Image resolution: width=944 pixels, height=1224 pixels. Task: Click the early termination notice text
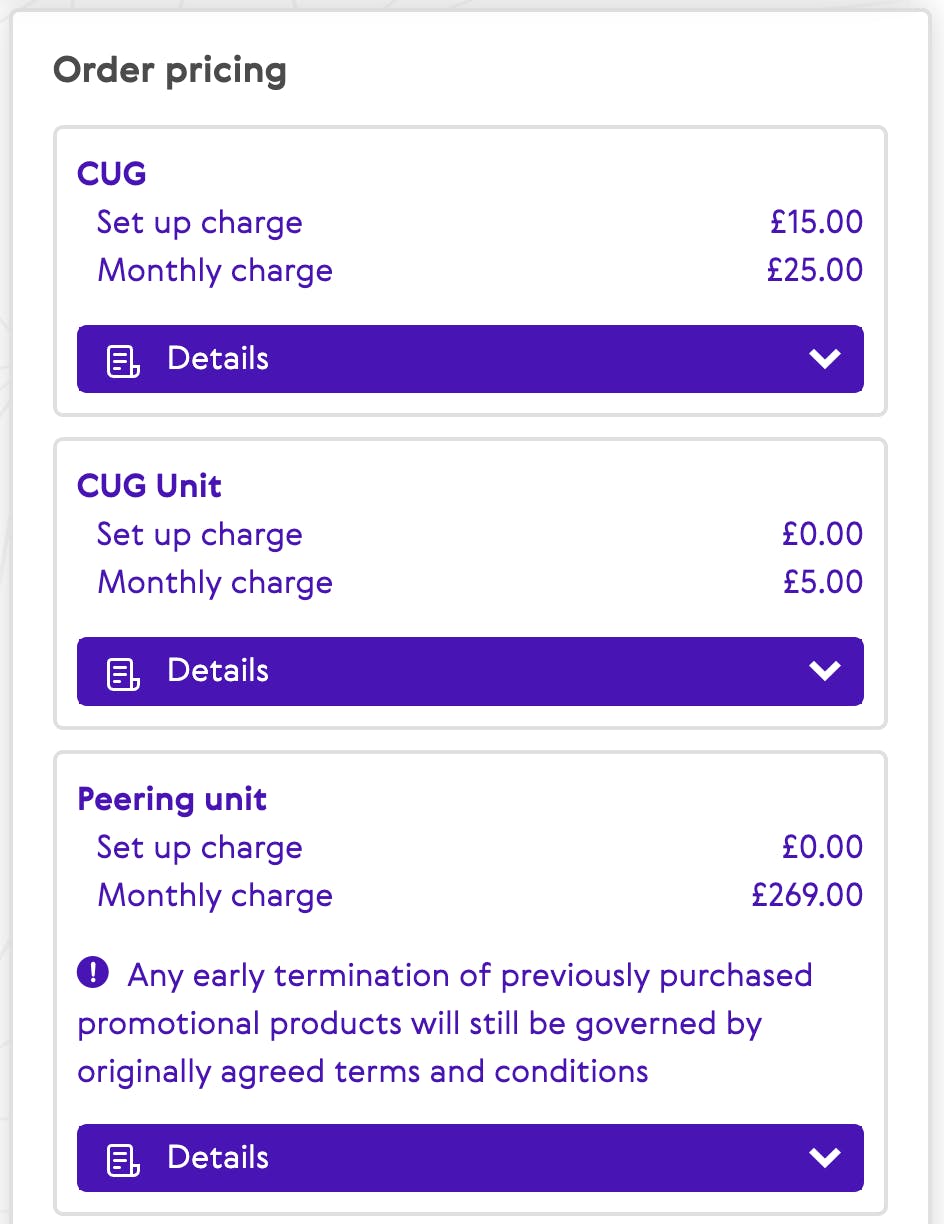pos(445,1023)
